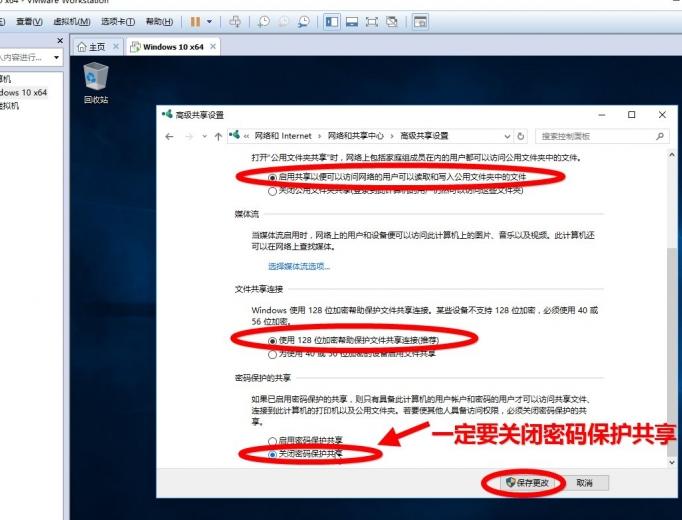Minimize the 高级共享设置 window
The image size is (682, 520).
point(602,114)
